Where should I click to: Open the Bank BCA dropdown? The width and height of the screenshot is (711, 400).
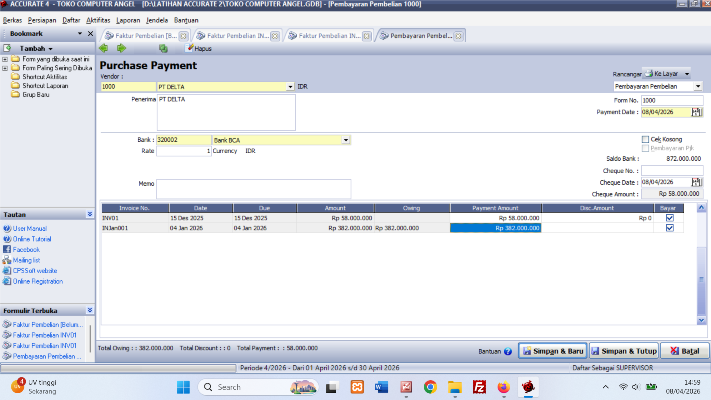click(x=346, y=140)
